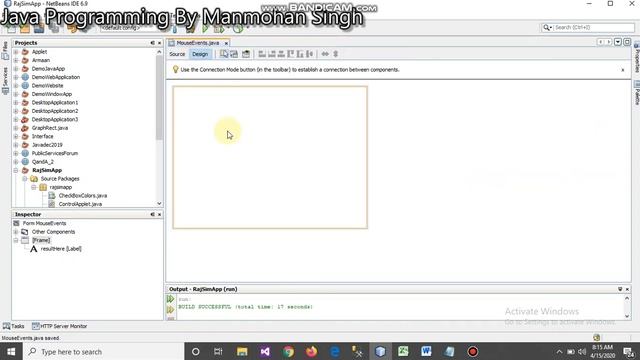Click the light bulb hint icon
Image resolution: width=640 pixels, height=360 pixels.
click(x=176, y=69)
